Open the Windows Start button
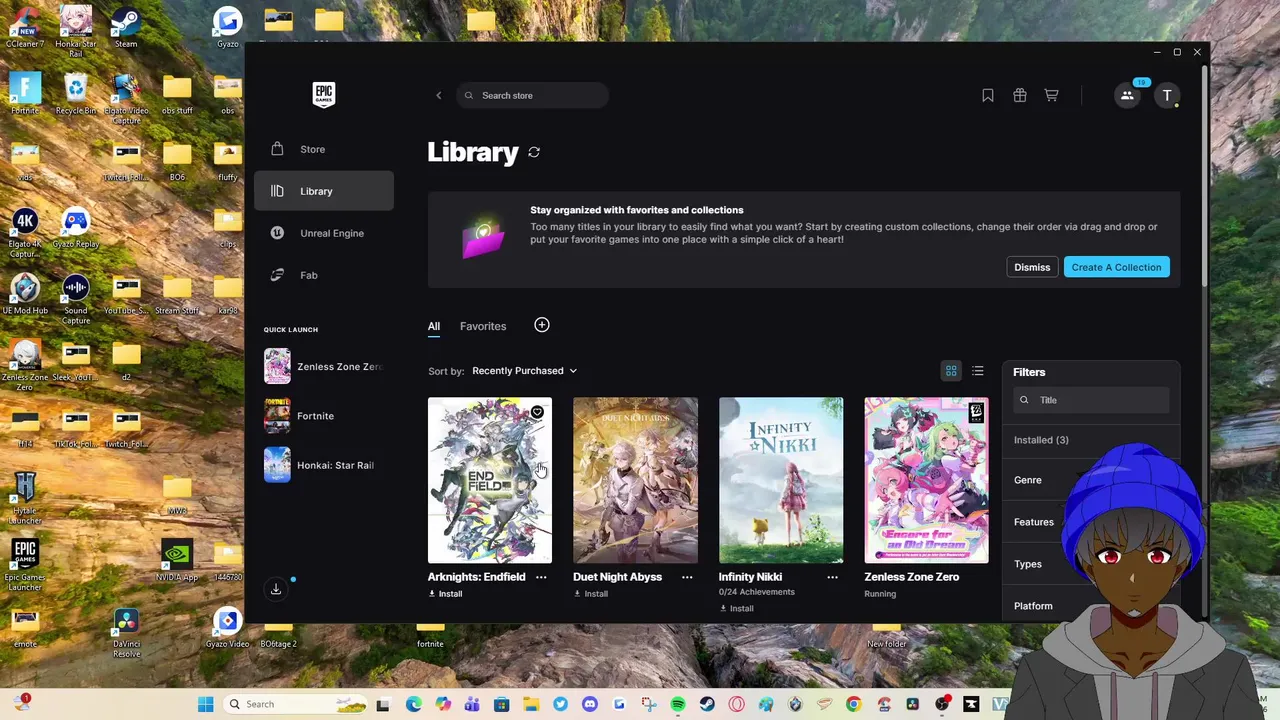 pyautogui.click(x=205, y=704)
